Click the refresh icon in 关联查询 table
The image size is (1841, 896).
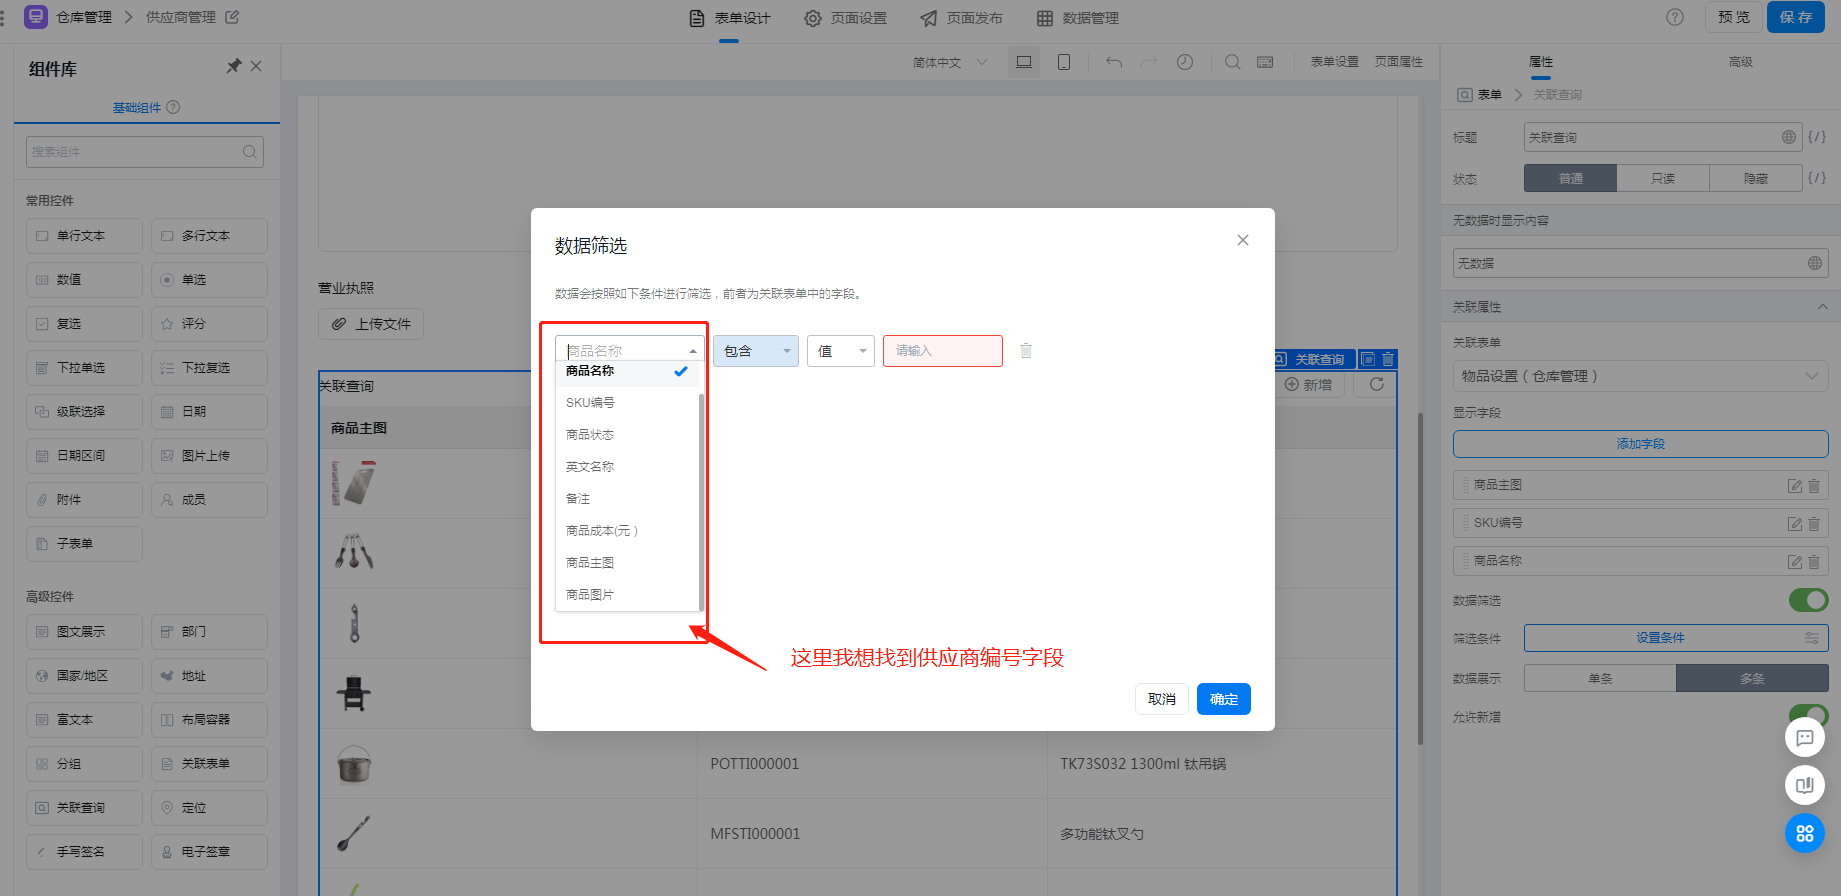[1376, 384]
